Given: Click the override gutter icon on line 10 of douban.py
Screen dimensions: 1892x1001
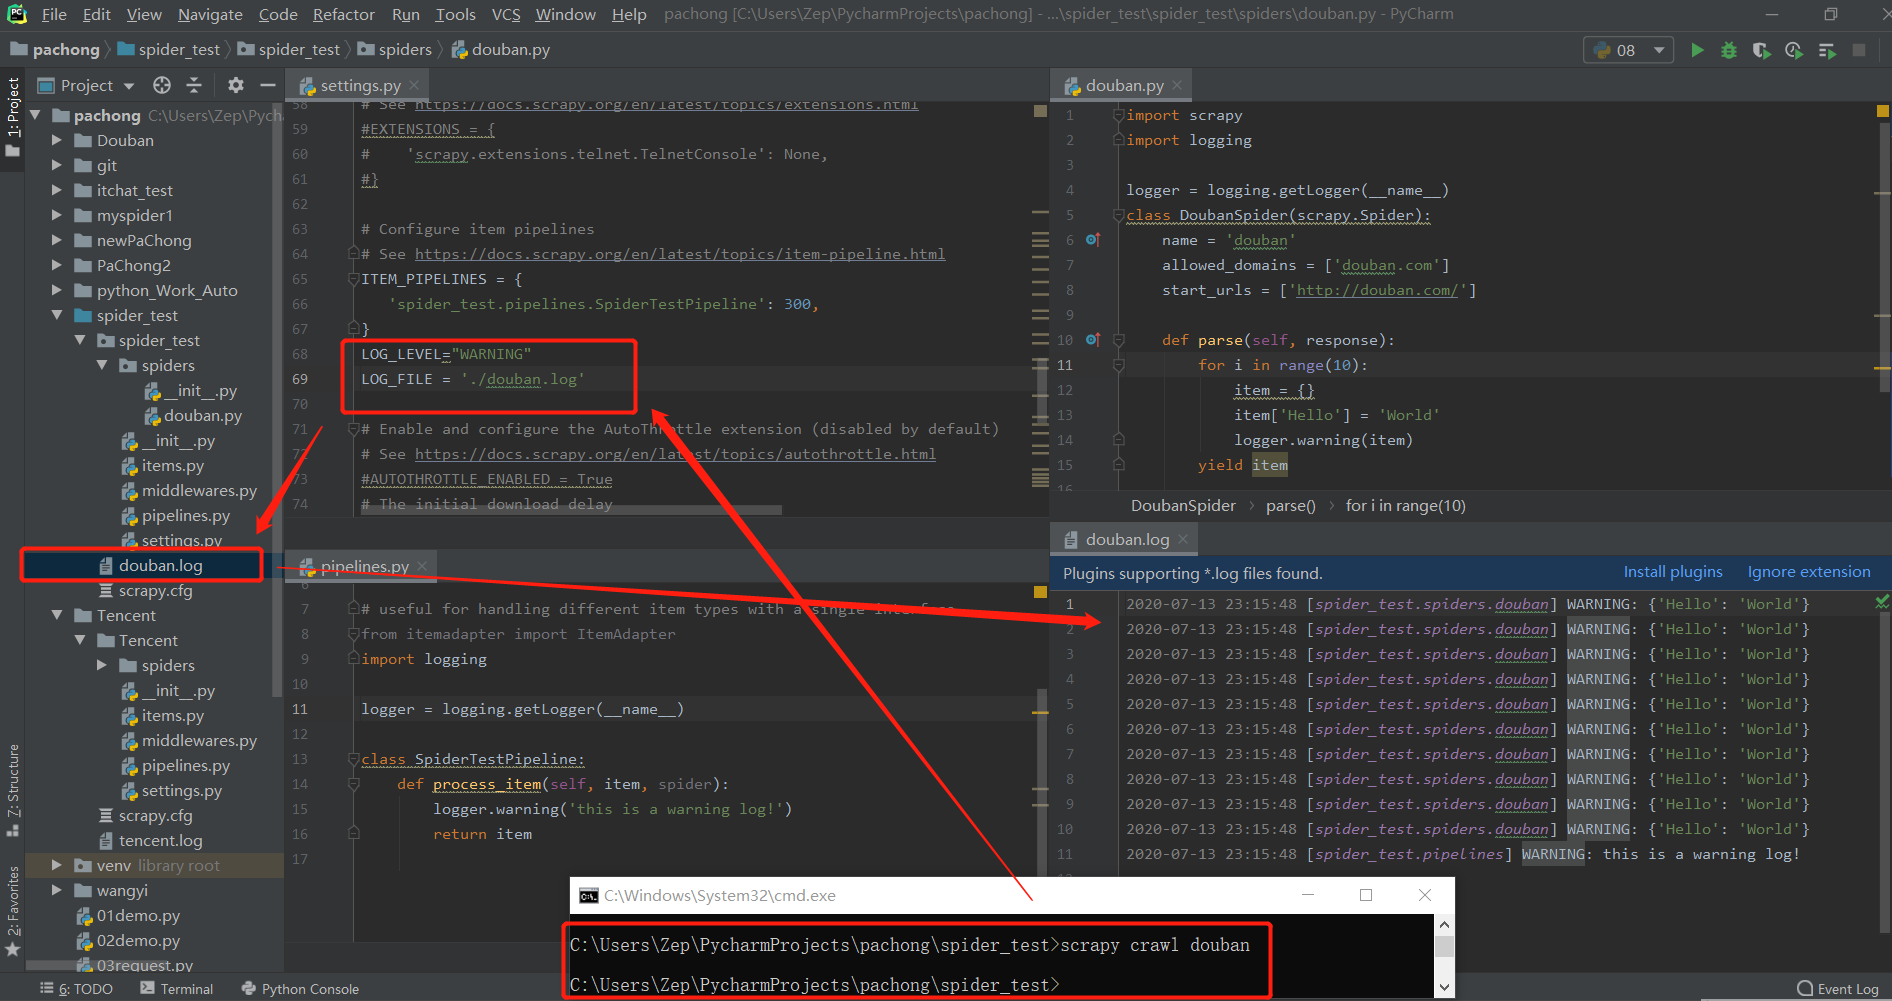Looking at the screenshot, I should [1093, 340].
